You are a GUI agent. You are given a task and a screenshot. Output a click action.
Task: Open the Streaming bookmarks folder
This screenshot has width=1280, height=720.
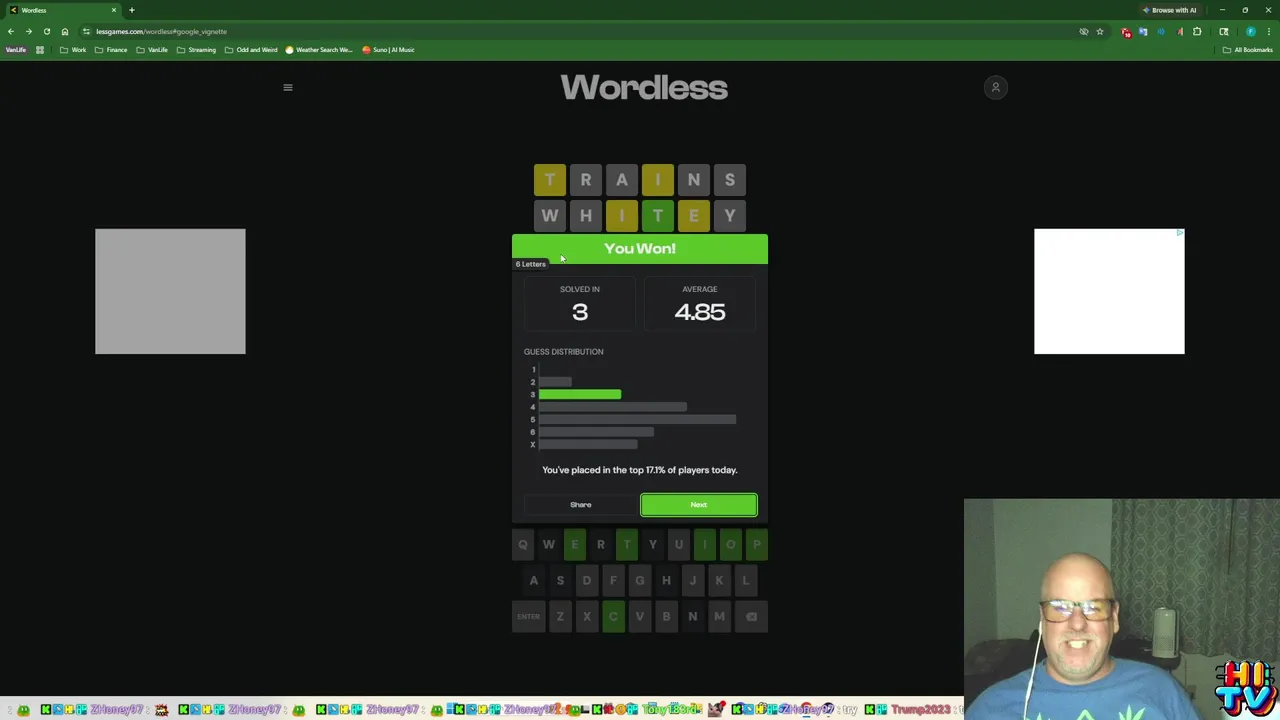coord(196,50)
